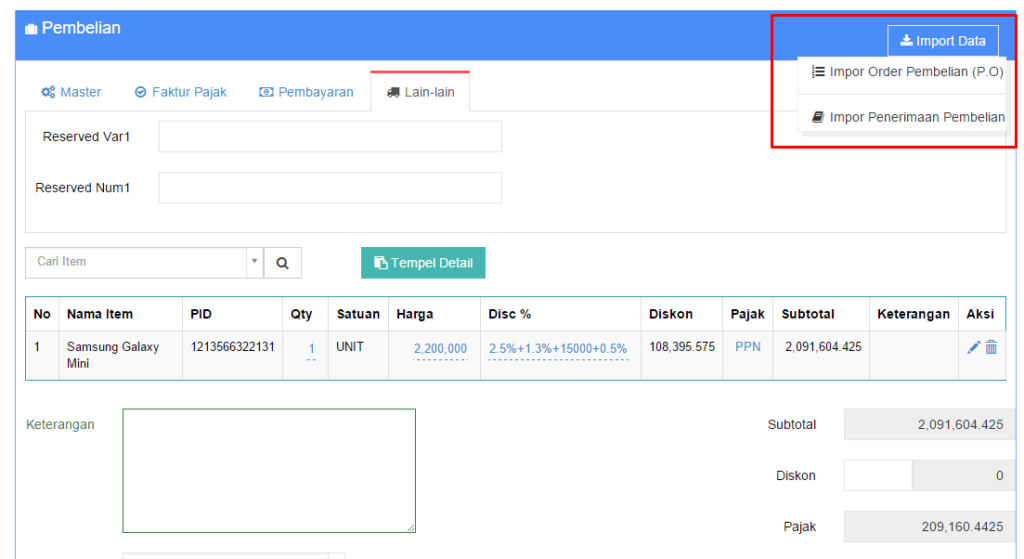Image resolution: width=1024 pixels, height=559 pixels.
Task: Click the magnifier search button beside Cari Item
Action: click(282, 263)
